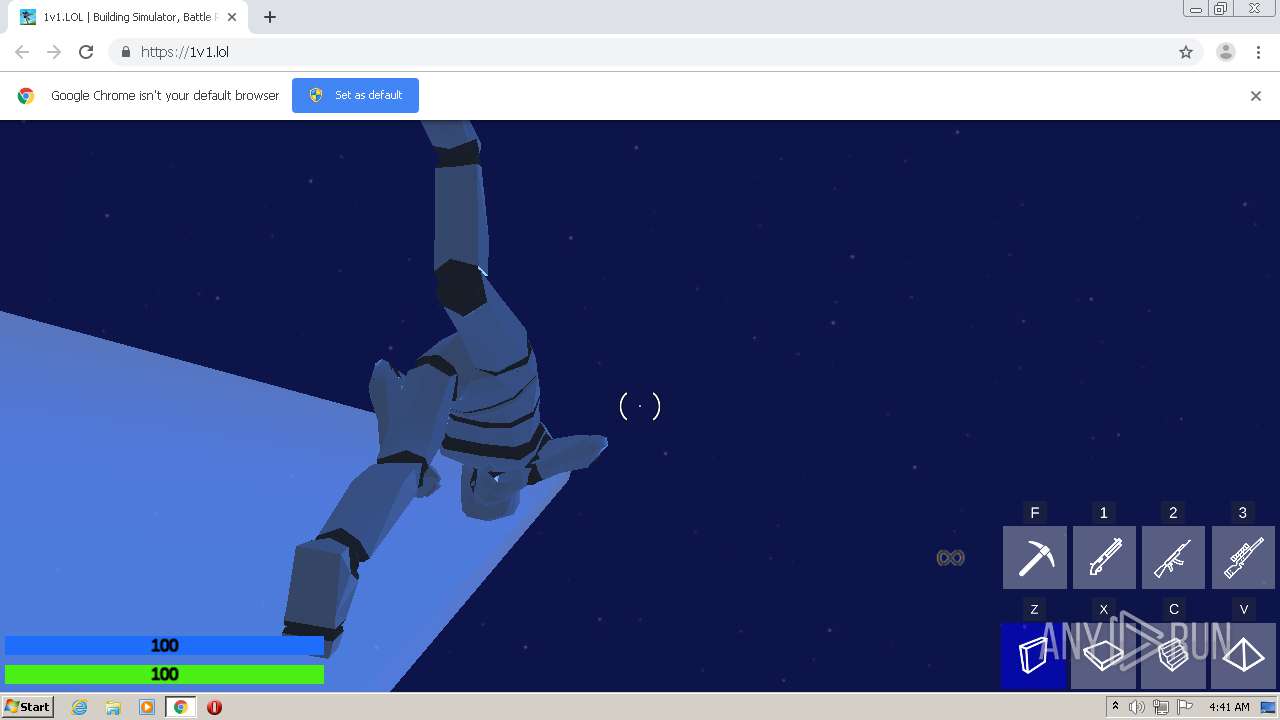Reload the 1v1.lol page

[86, 52]
